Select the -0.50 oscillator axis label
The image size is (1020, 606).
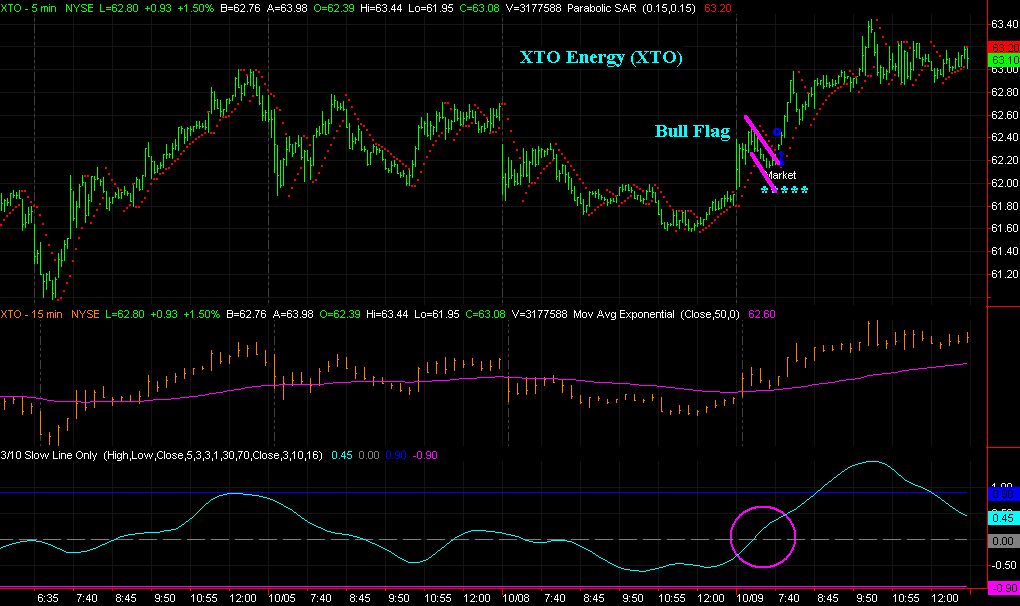coord(1004,564)
